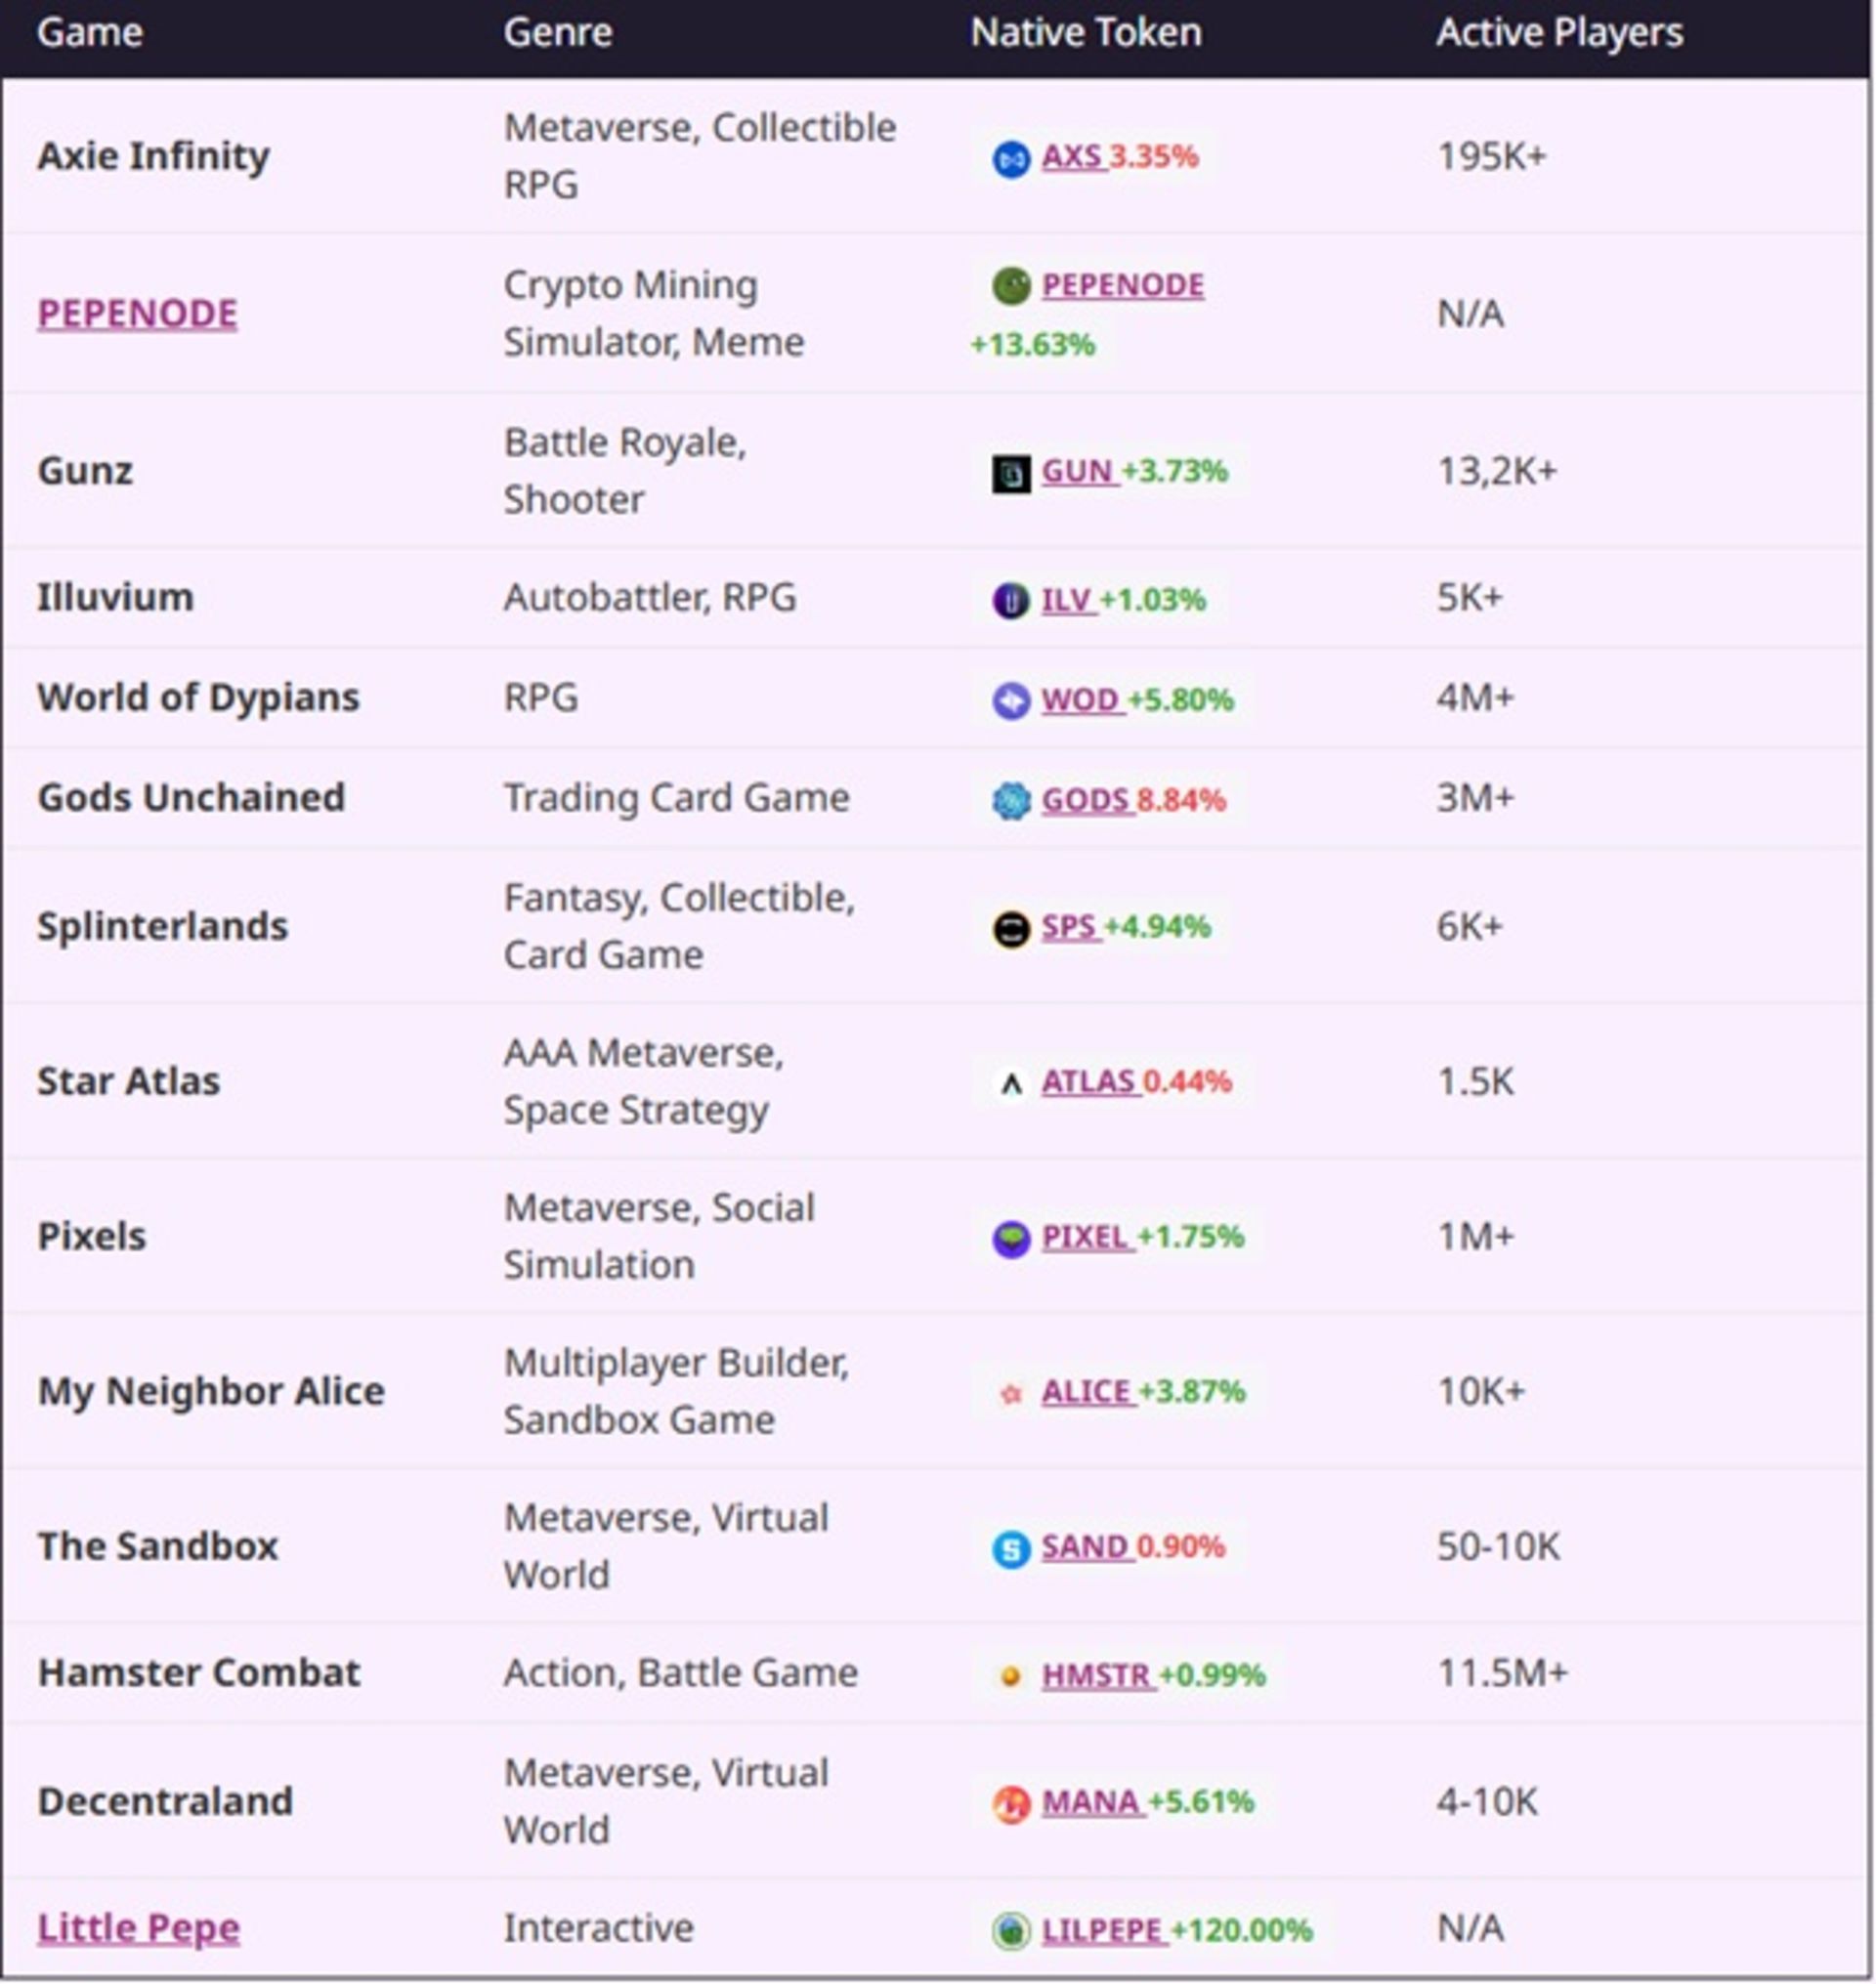Screen dimensions: 1876x1984
Task: Click the WOD token purple icon
Action: tap(1010, 701)
